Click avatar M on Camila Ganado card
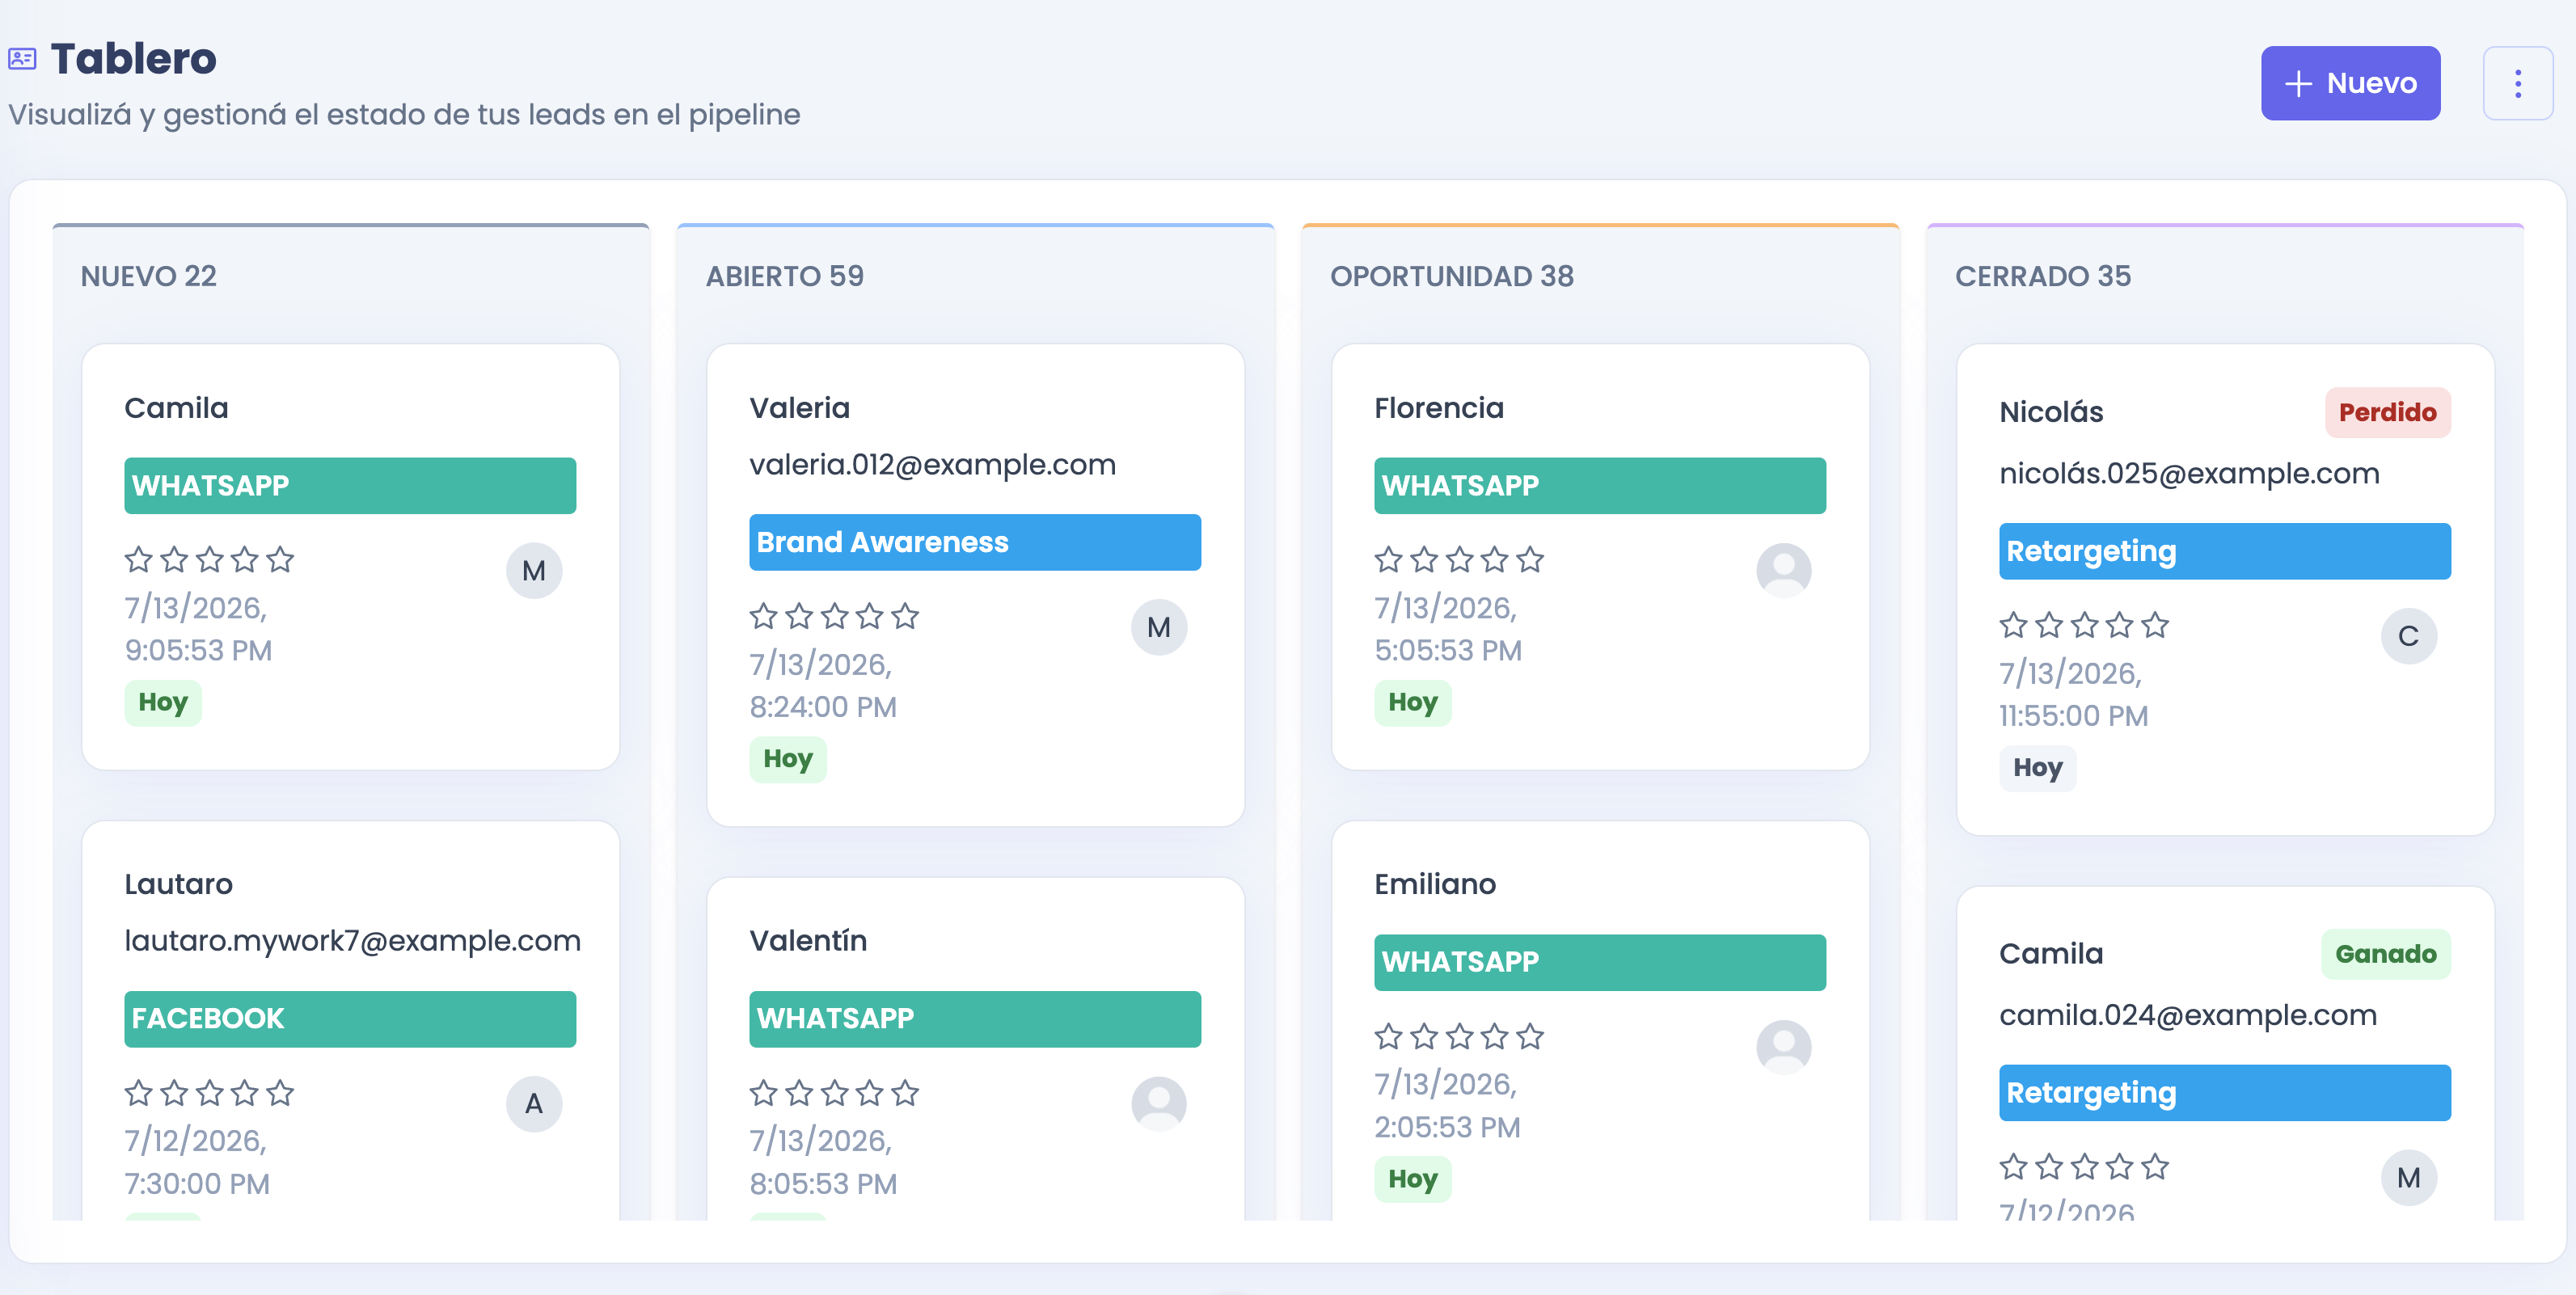 pyautogui.click(x=2409, y=1178)
